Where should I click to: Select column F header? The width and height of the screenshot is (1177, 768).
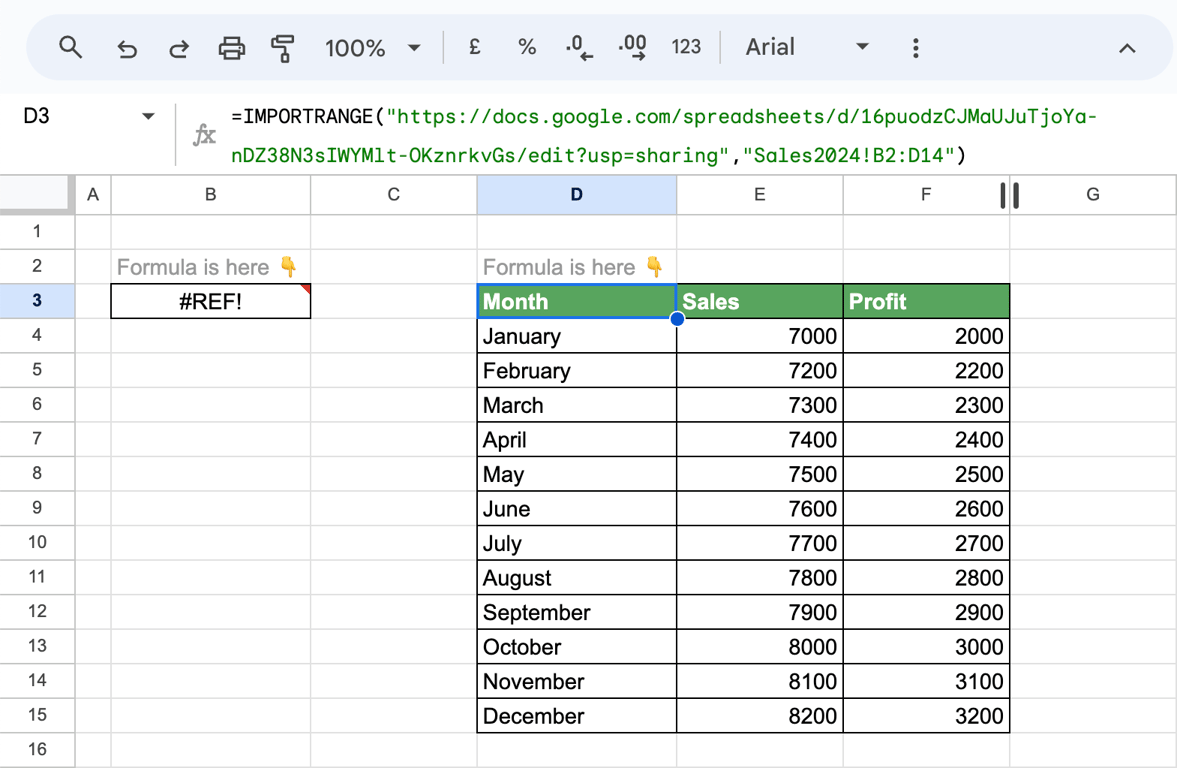click(x=926, y=194)
